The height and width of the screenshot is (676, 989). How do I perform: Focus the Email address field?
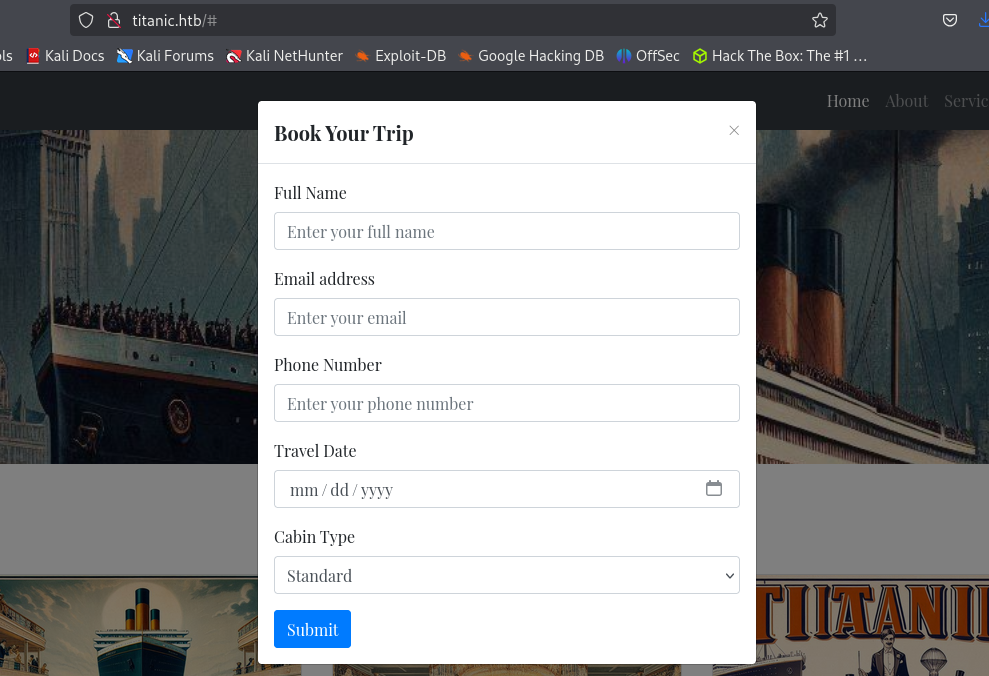click(x=507, y=317)
